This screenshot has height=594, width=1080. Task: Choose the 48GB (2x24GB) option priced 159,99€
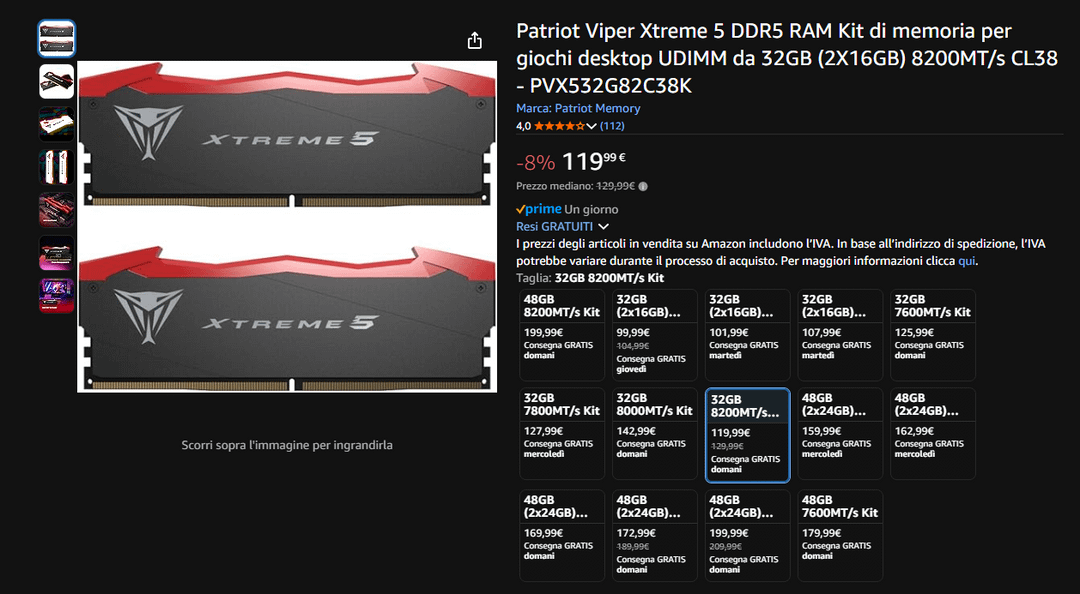click(840, 433)
